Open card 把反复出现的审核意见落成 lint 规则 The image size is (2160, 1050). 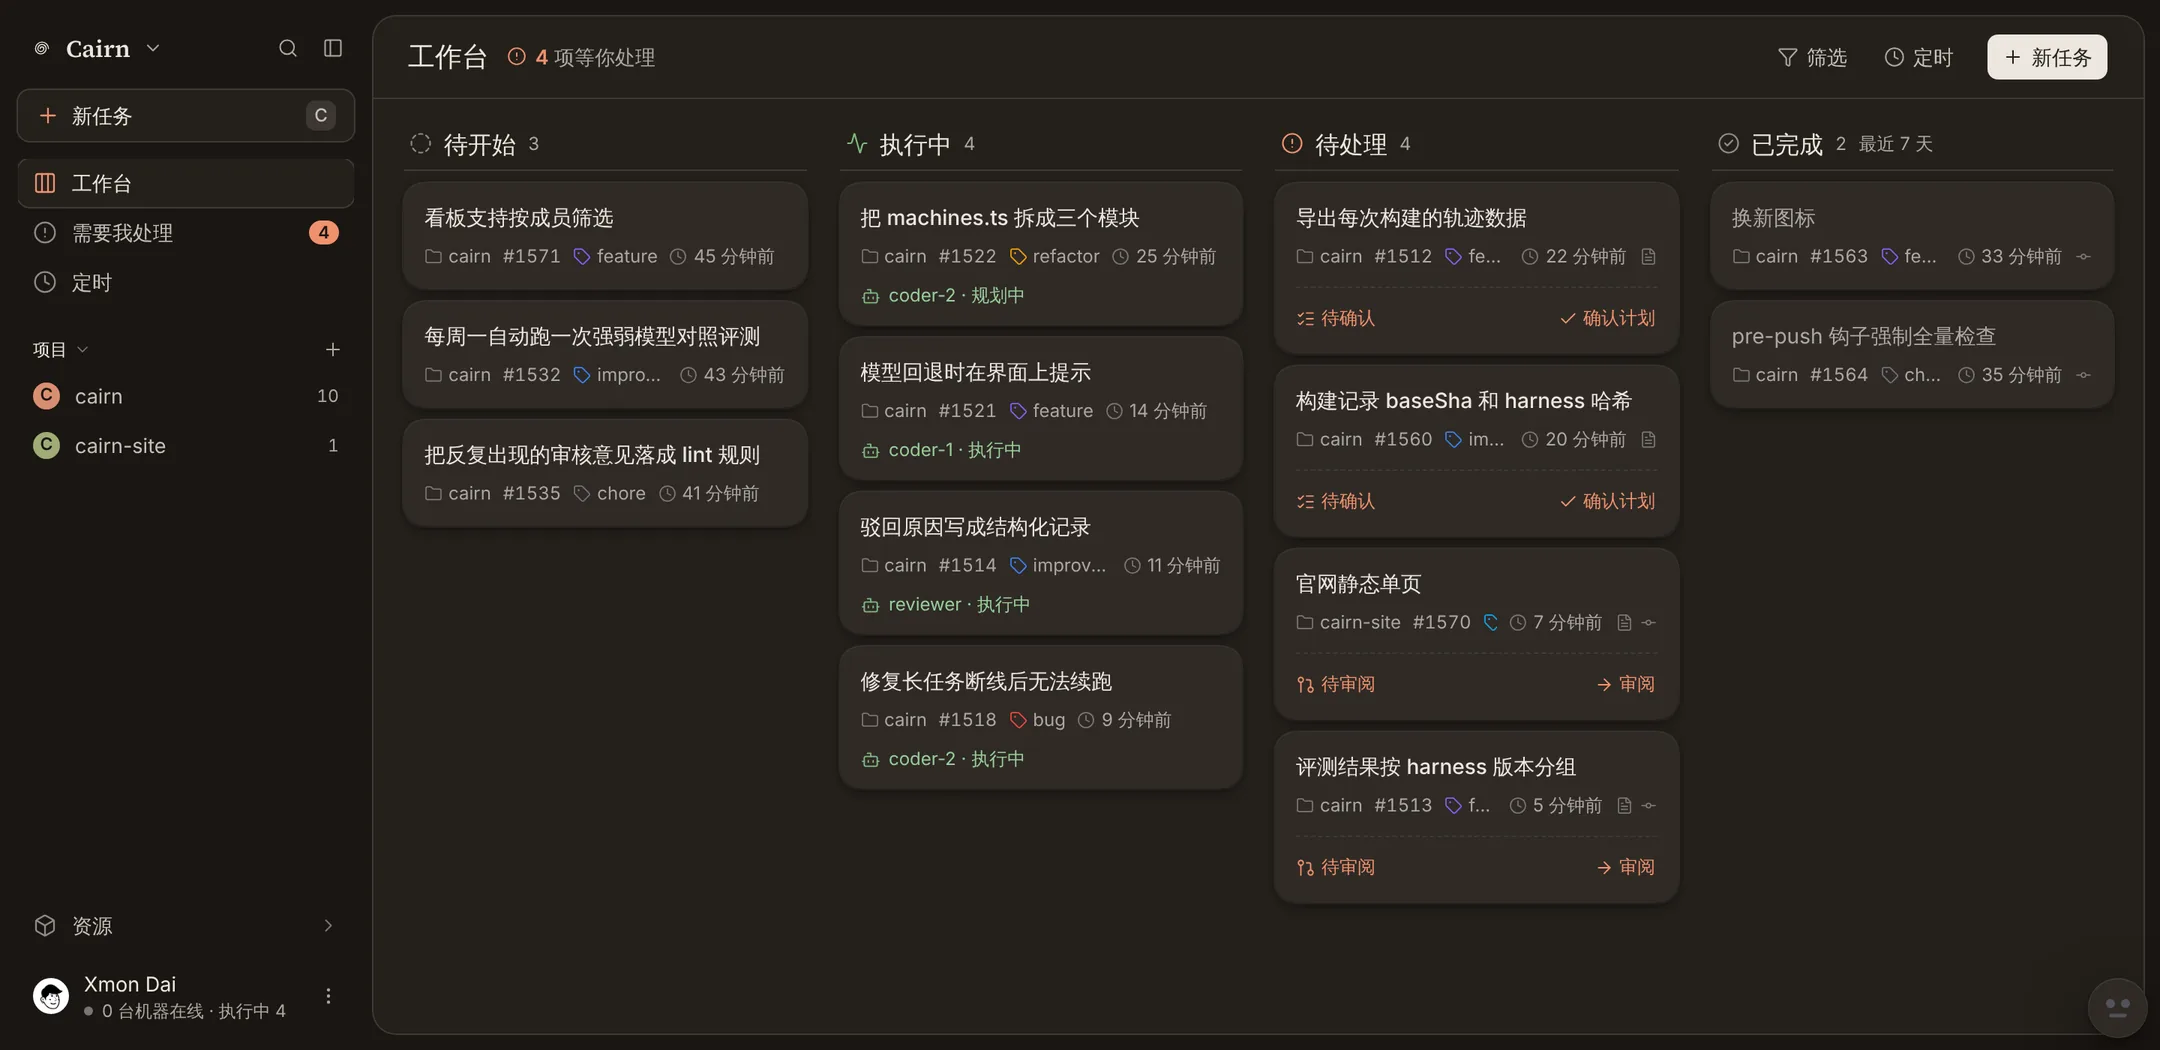point(605,473)
